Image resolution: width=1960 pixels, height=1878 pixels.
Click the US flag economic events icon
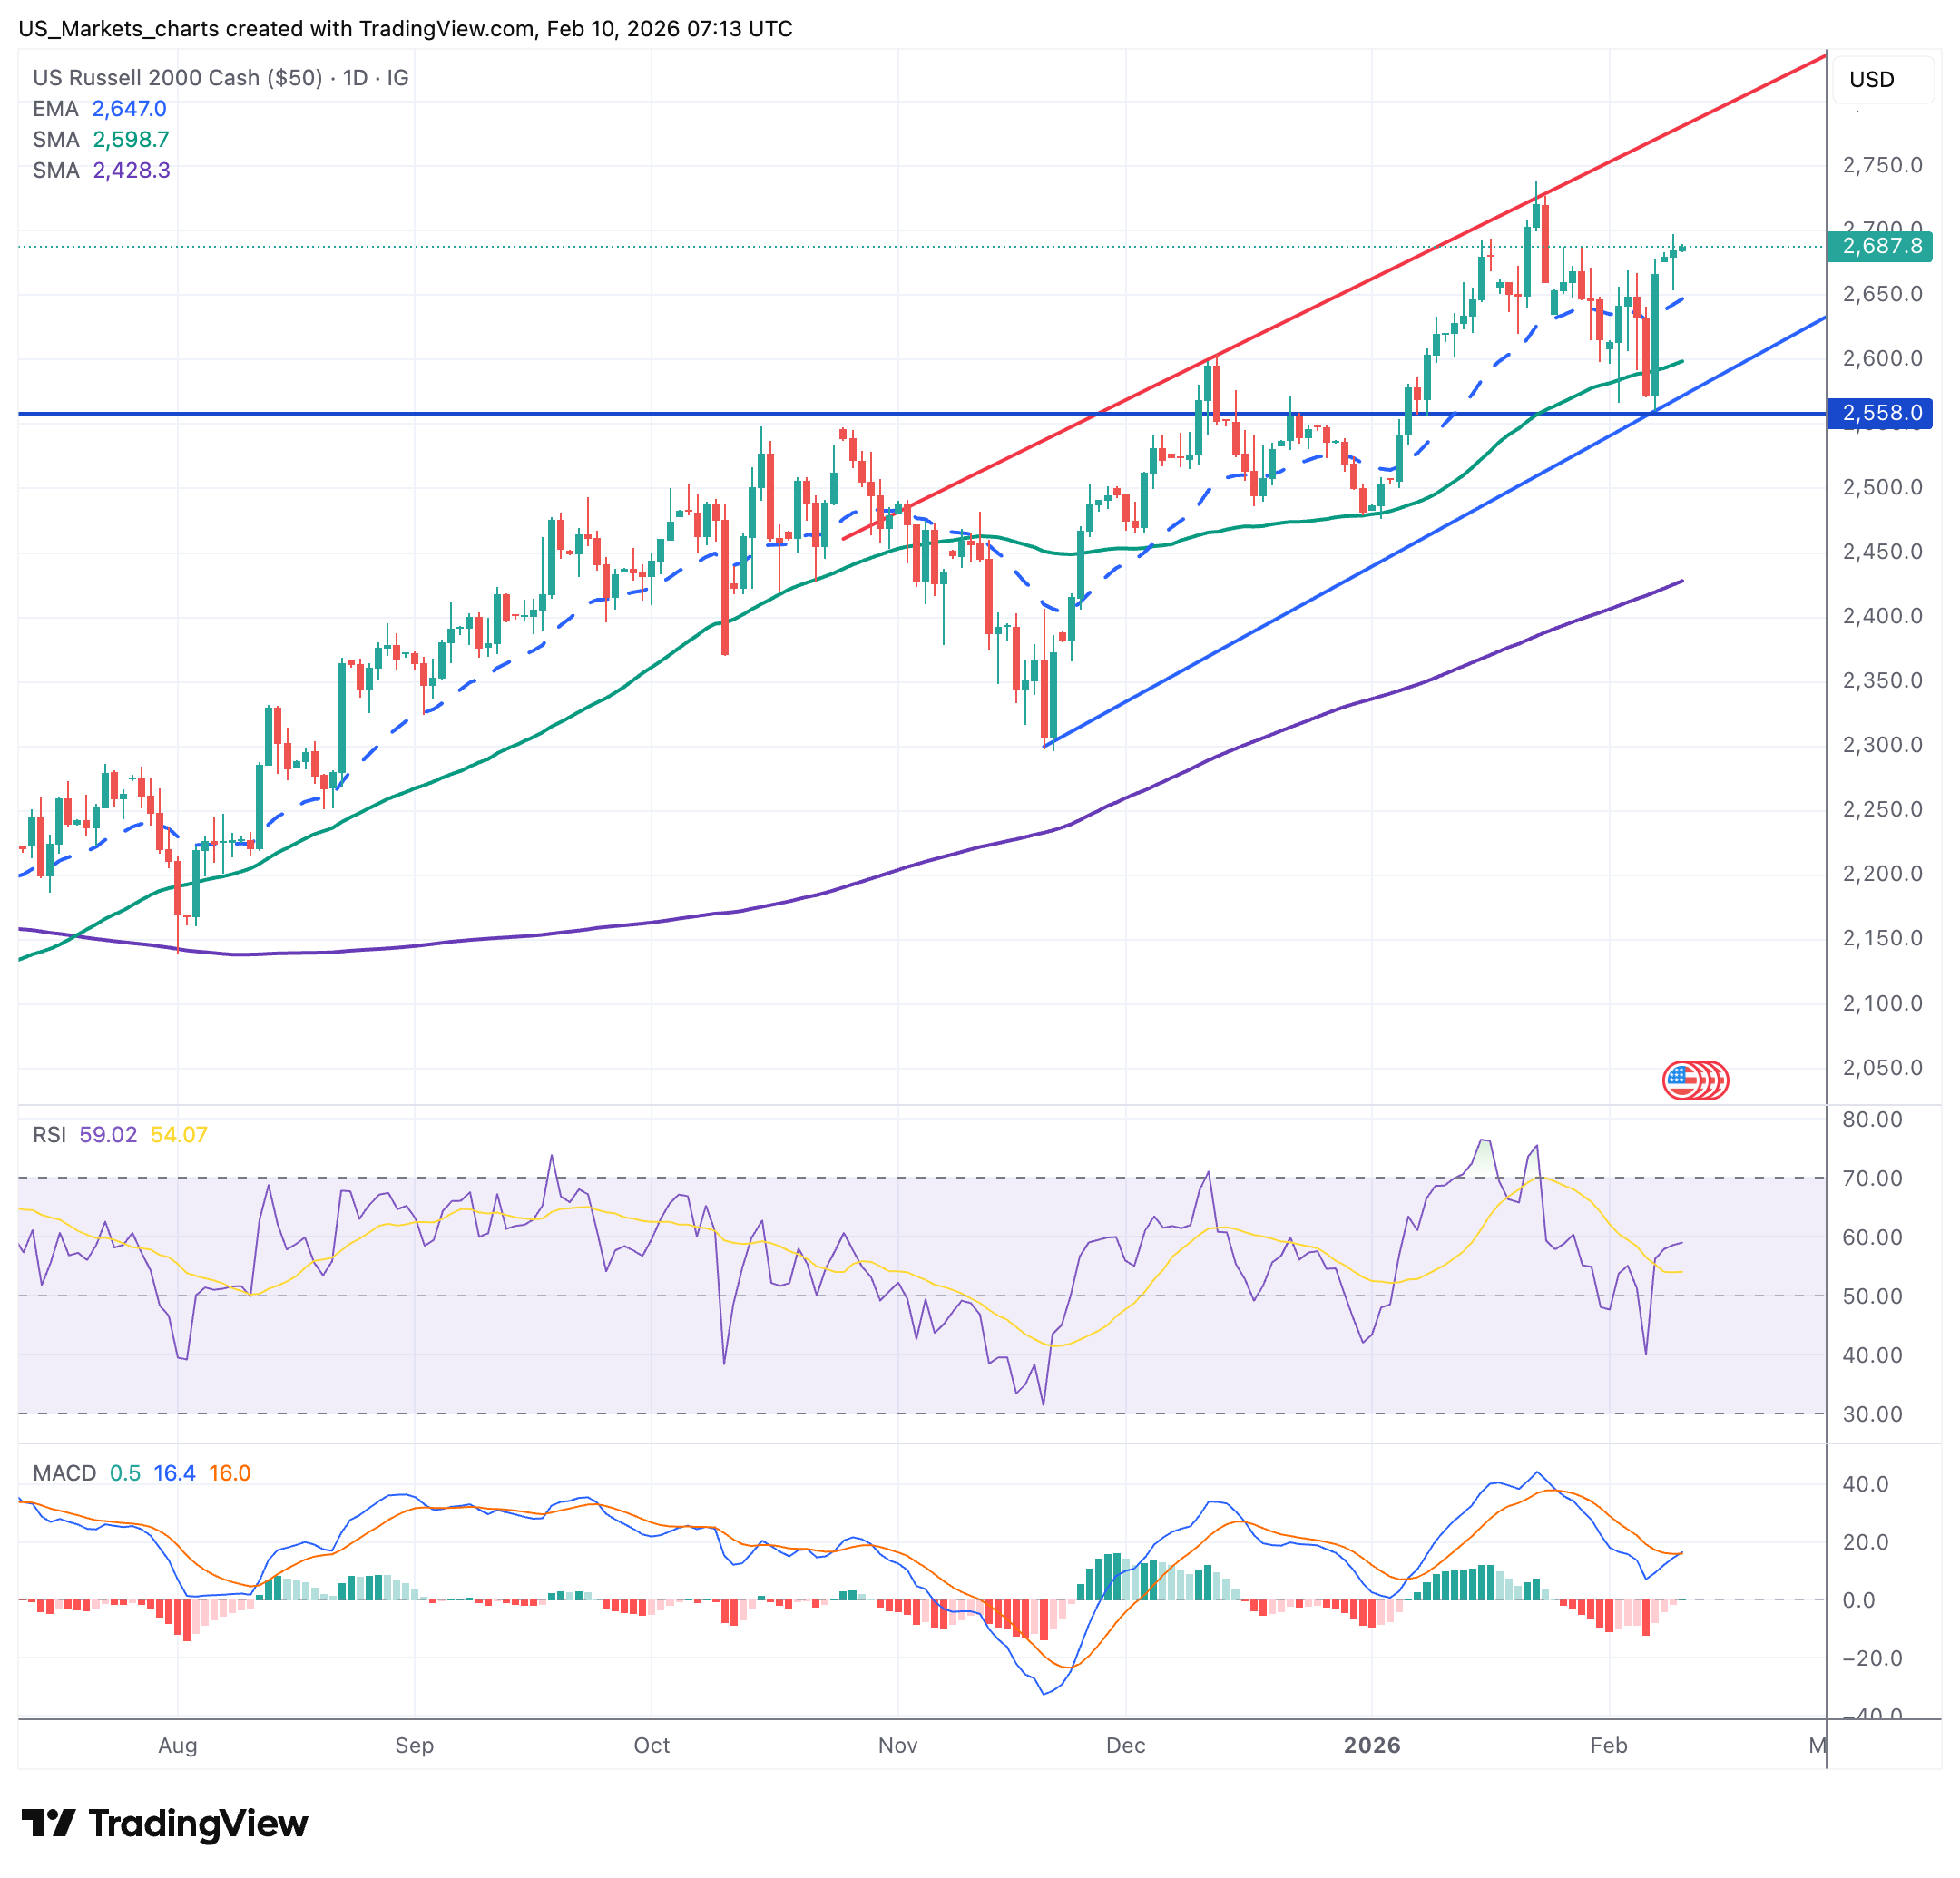pos(1684,1080)
